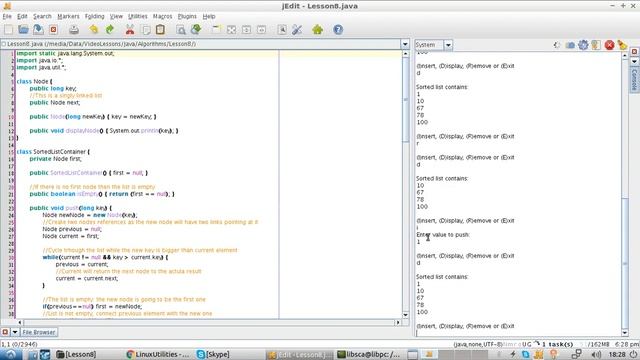Open the Help menu
This screenshot has width=640, height=360.
click(x=209, y=16)
